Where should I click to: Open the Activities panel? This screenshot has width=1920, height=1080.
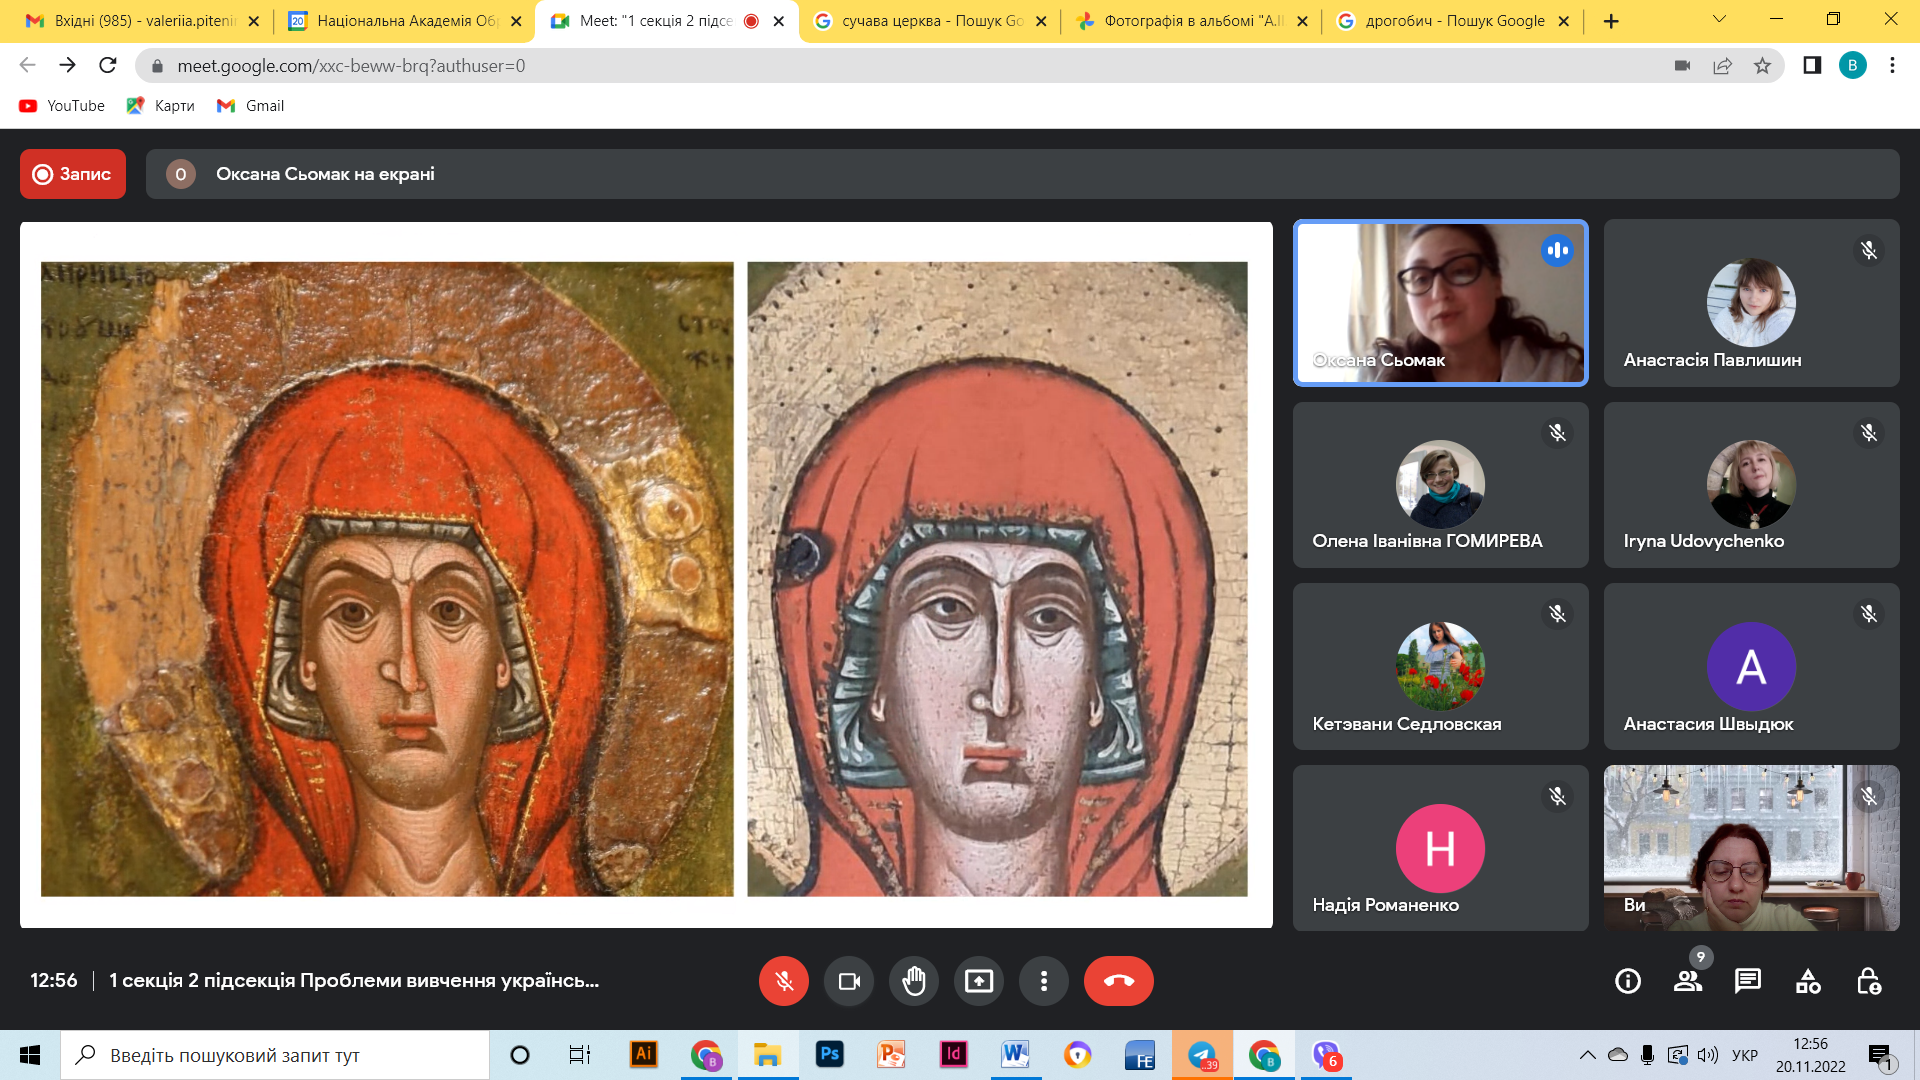(x=1808, y=981)
